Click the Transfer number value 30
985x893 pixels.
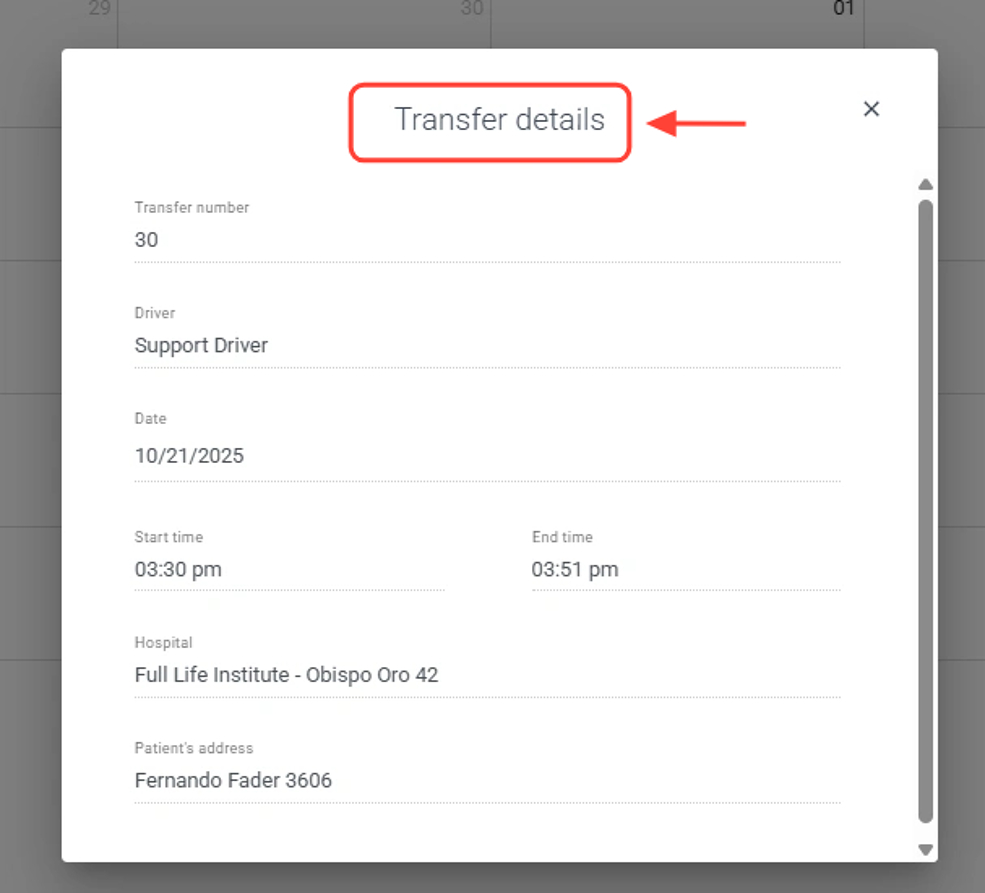pyautogui.click(x=147, y=240)
